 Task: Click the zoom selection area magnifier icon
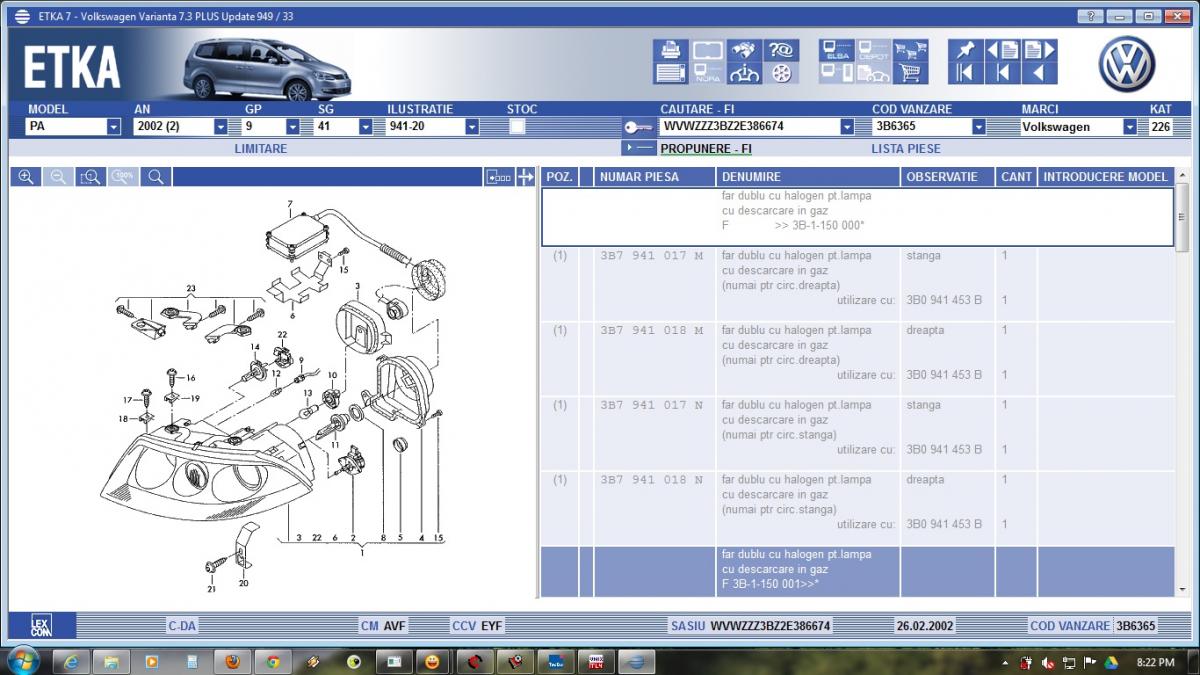click(90, 177)
